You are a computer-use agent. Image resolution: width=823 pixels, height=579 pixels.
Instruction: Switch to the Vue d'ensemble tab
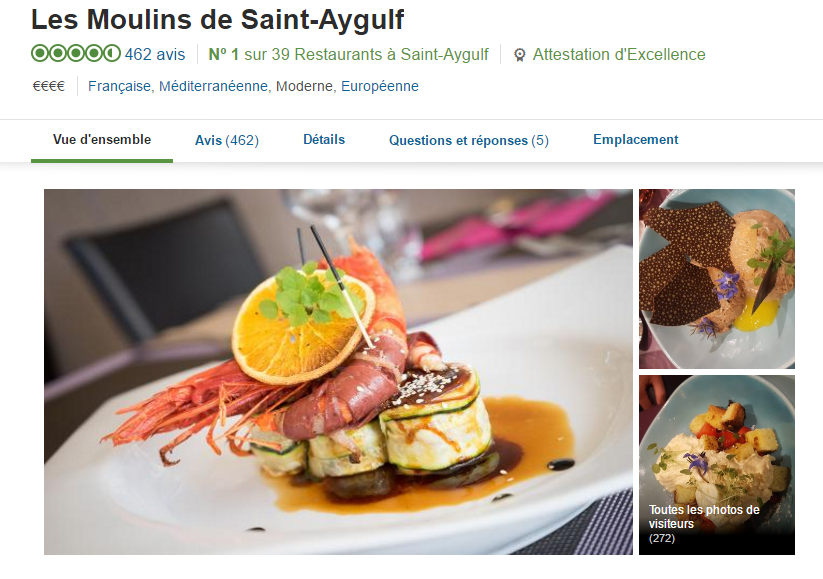[102, 140]
